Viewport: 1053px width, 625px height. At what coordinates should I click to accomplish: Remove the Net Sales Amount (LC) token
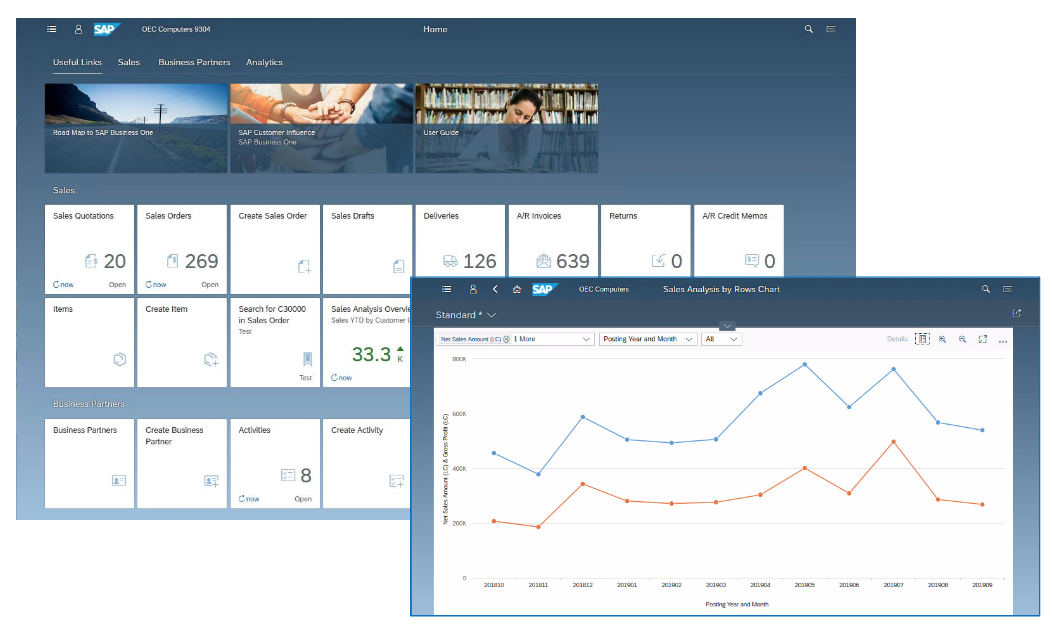point(506,339)
